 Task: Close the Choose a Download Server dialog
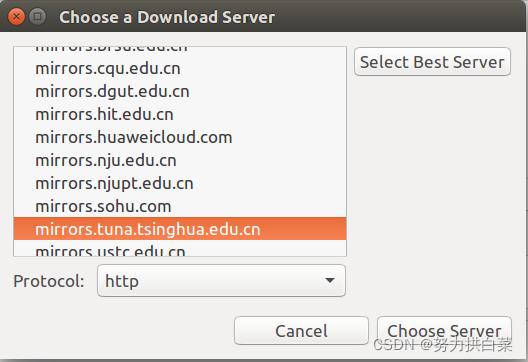pyautogui.click(x=16, y=17)
